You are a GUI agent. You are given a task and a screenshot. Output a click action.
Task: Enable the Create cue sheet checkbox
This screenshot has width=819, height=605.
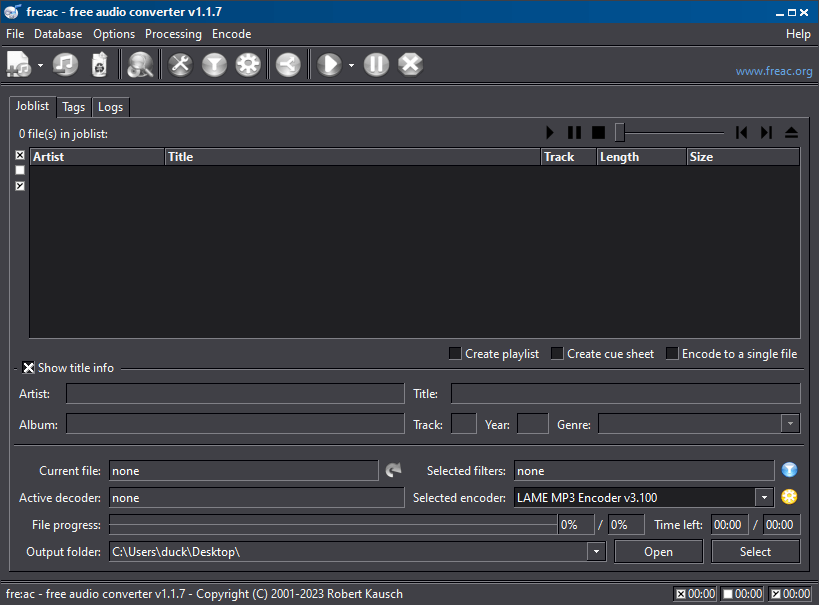[x=557, y=353]
